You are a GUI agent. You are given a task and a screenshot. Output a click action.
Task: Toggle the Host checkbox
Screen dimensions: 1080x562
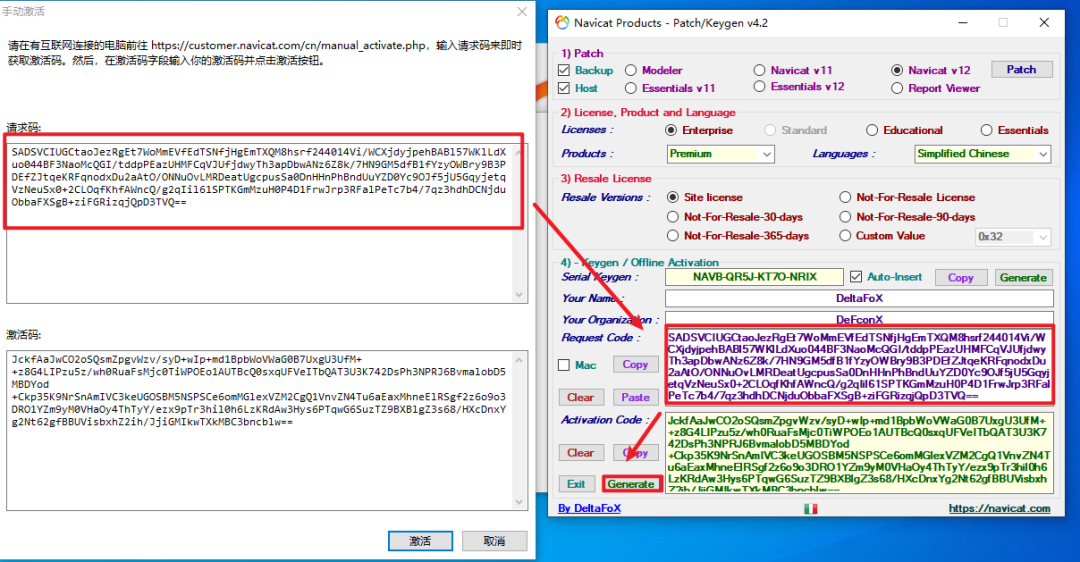(x=564, y=88)
